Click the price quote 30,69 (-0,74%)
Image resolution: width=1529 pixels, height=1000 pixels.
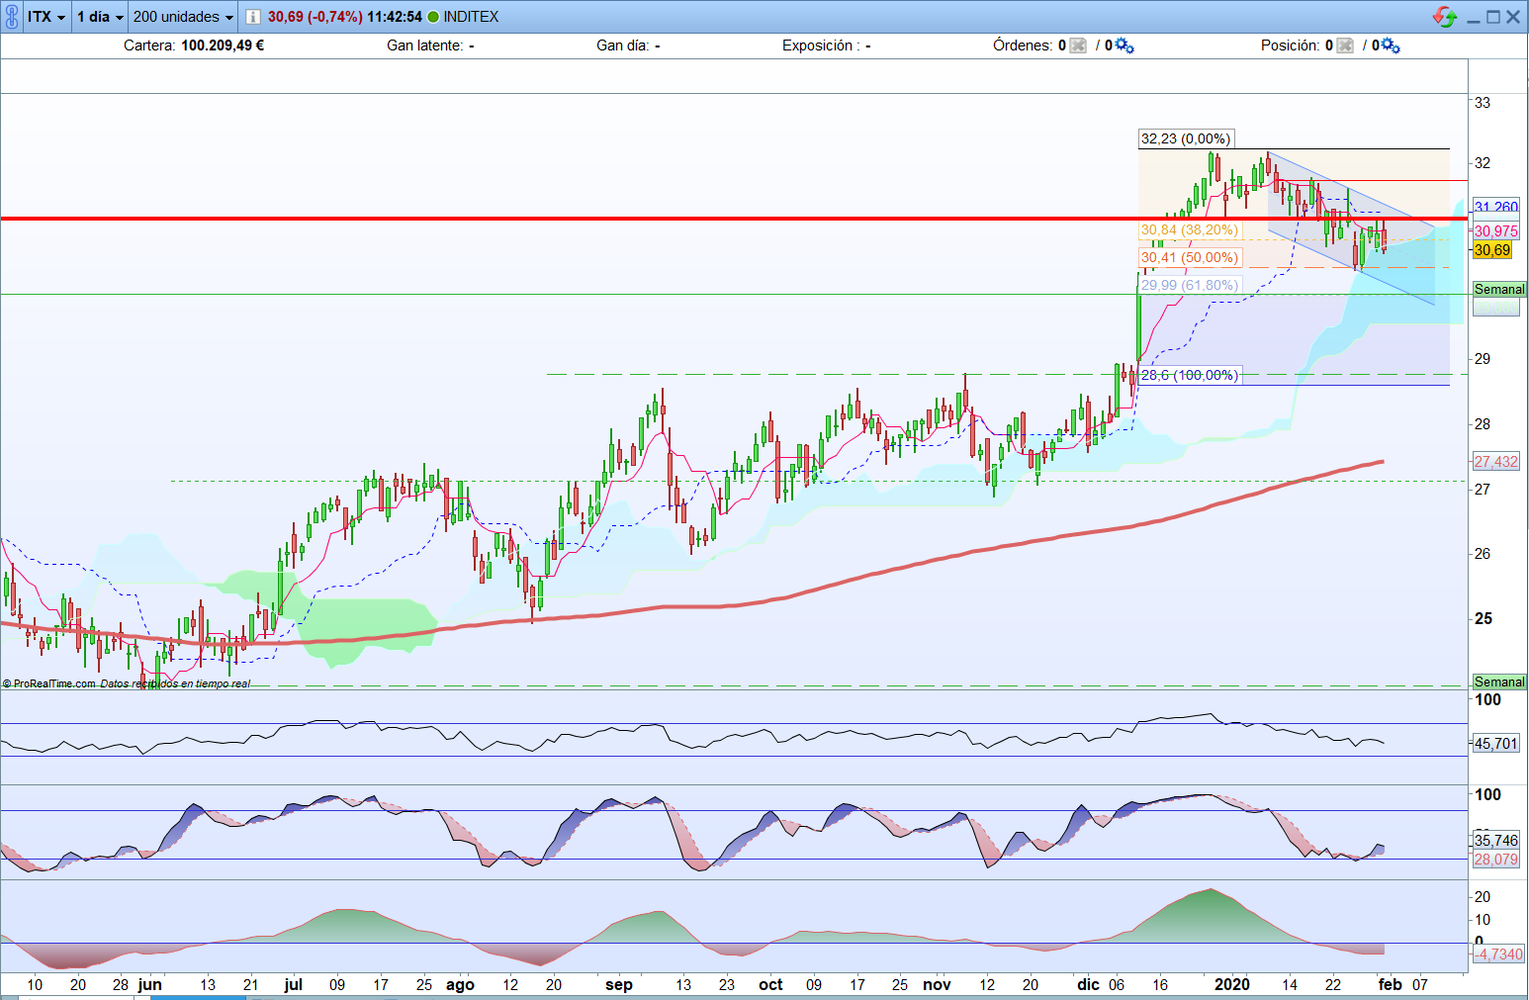(315, 17)
